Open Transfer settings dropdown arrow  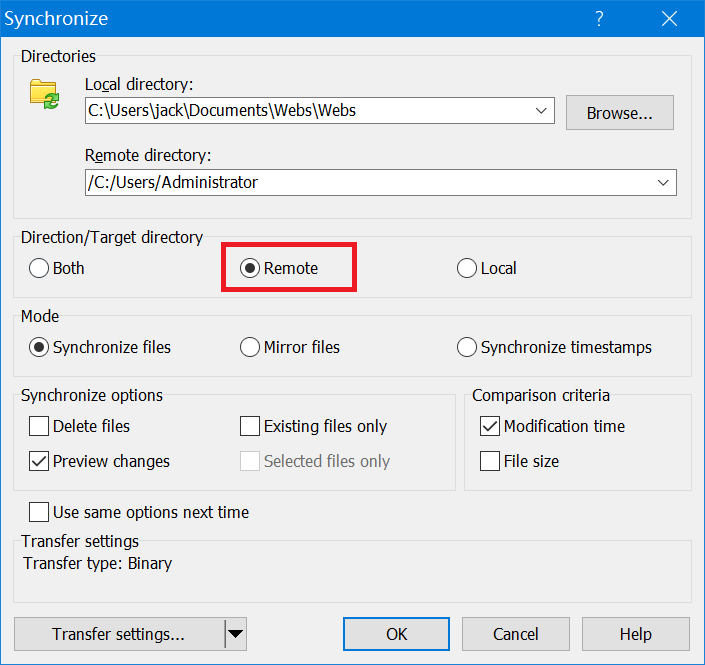235,633
